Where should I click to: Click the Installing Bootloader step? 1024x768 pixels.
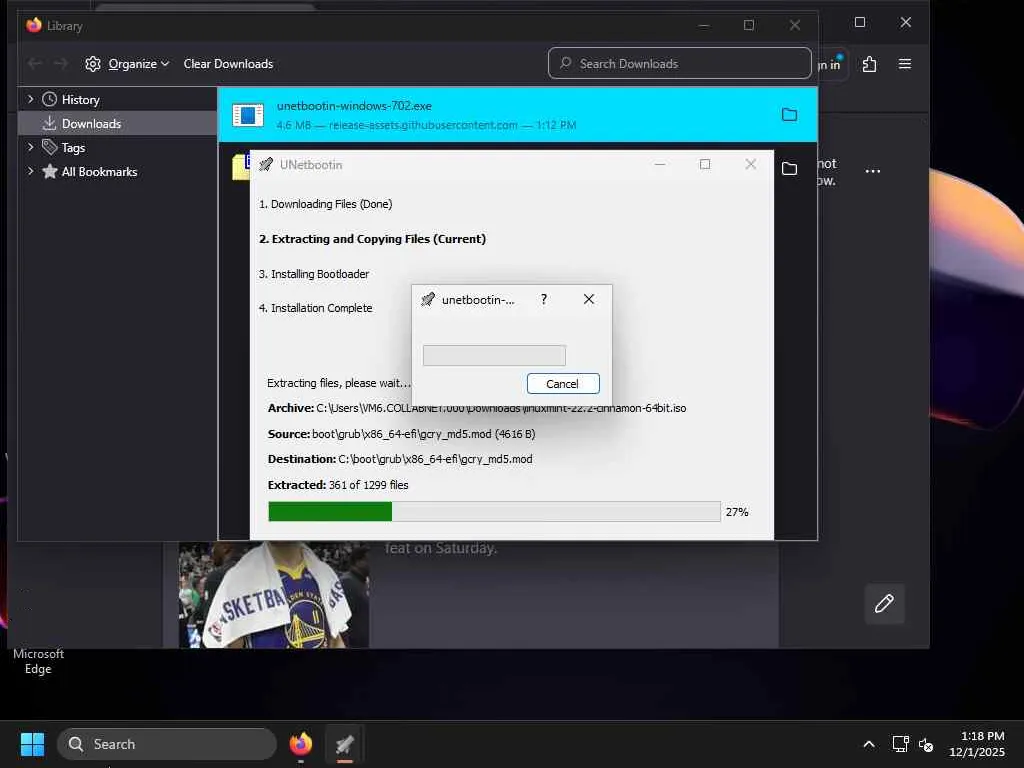point(313,274)
